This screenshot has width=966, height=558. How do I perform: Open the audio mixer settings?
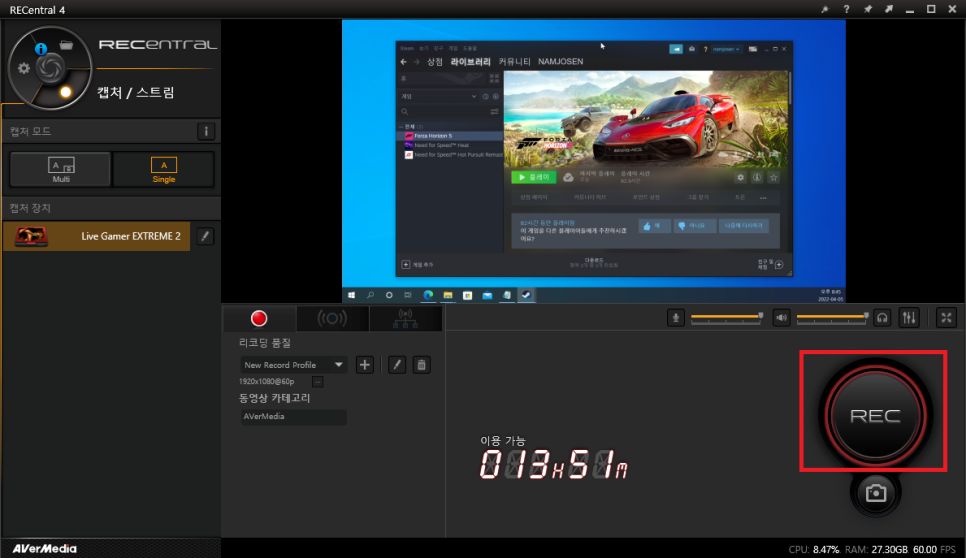909,318
